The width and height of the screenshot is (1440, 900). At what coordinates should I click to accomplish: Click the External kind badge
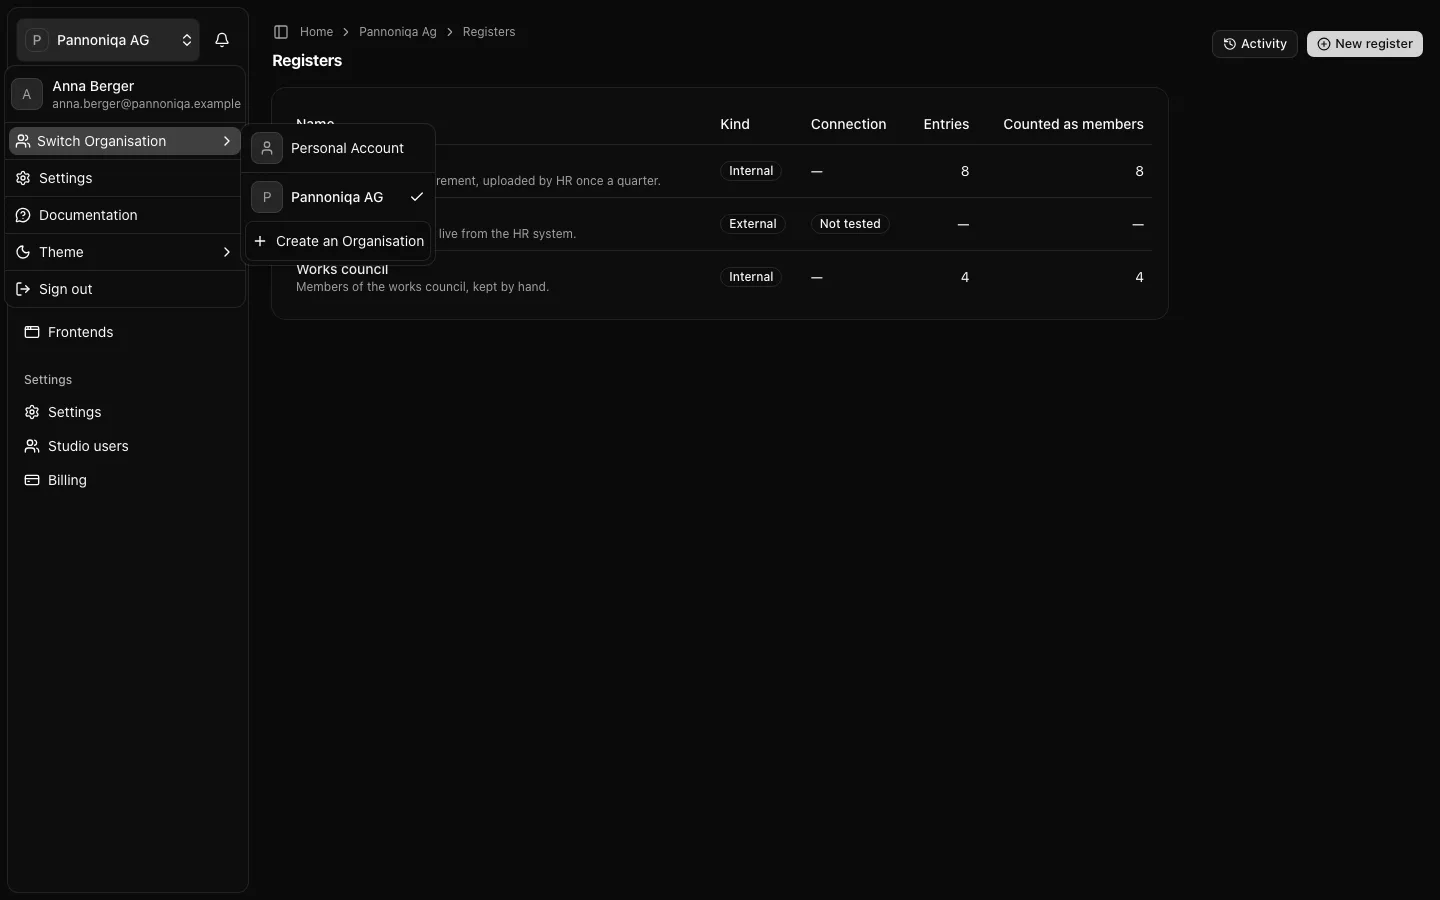pyautogui.click(x=753, y=224)
